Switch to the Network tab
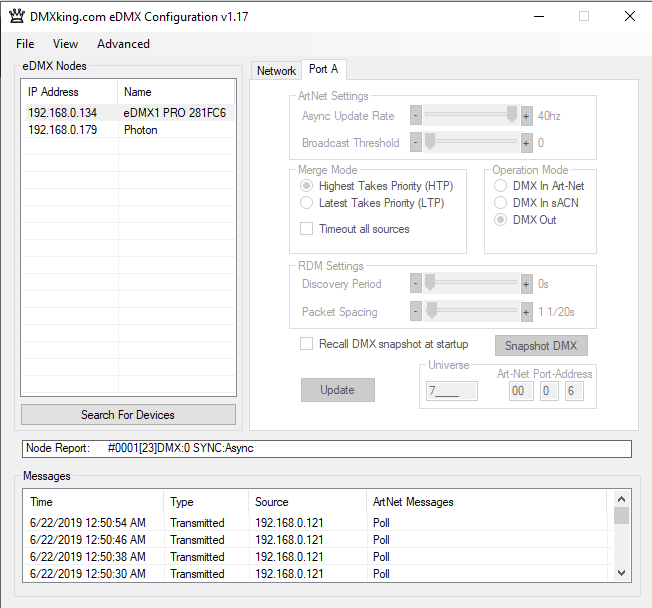This screenshot has height=608, width=652. (276, 71)
